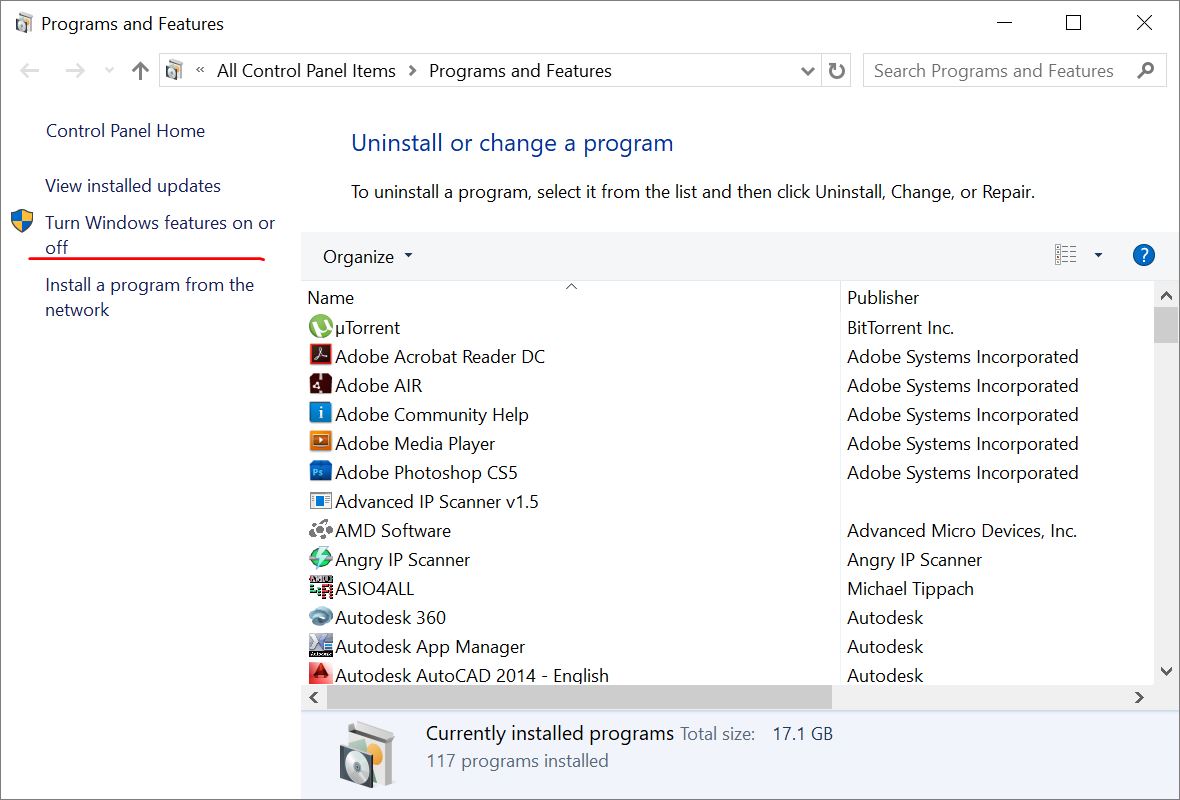Click the Autodesk AutoCAD 2014 icon
The image size is (1180, 800).
pyautogui.click(x=320, y=674)
